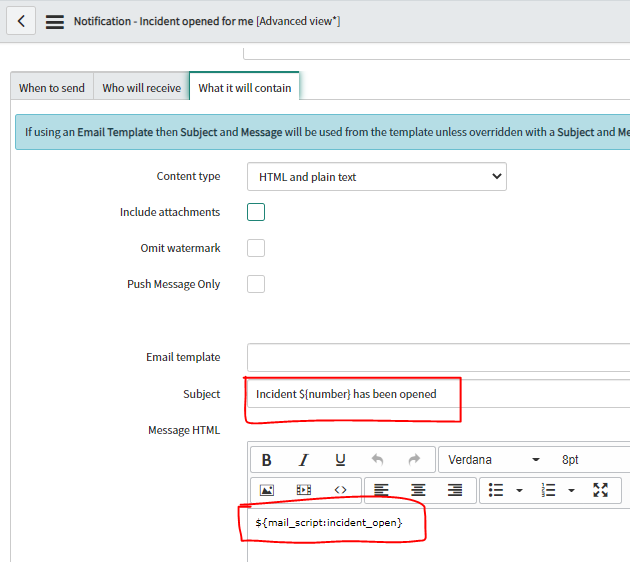
Task: Align text left in editor
Action: coord(381,490)
